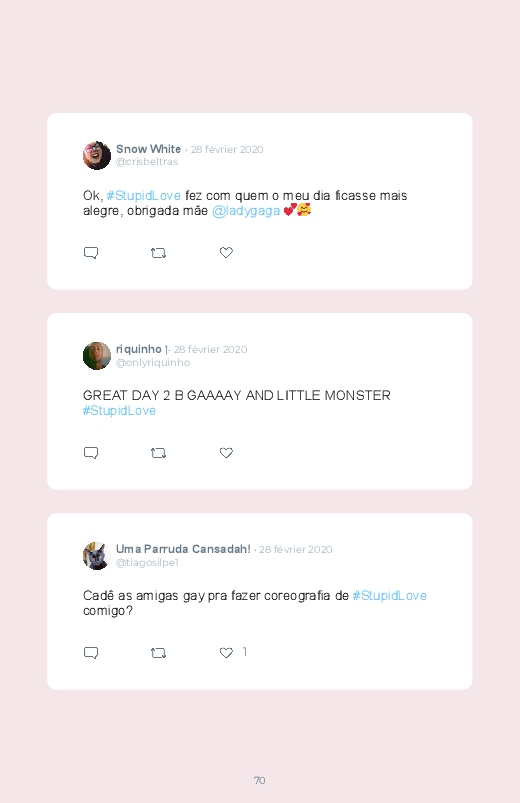Open the cat avatar of Uma Parruda Cansadah
The image size is (520, 803).
[97, 556]
